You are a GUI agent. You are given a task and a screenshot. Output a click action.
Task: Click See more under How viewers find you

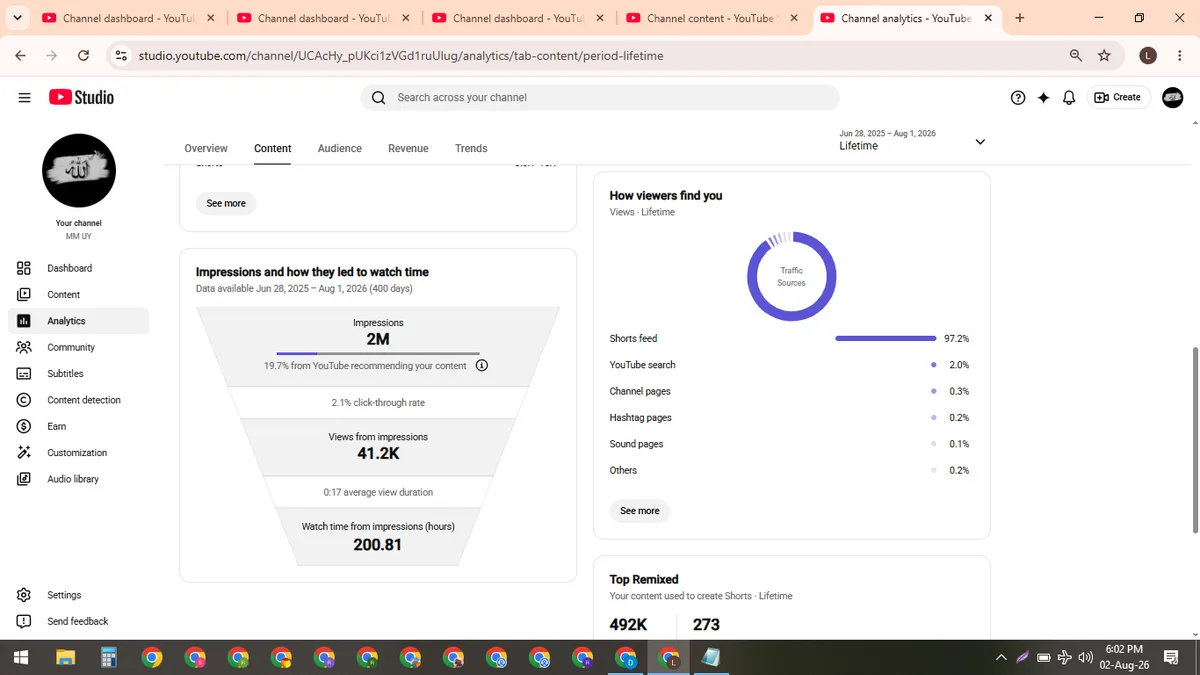(x=640, y=511)
